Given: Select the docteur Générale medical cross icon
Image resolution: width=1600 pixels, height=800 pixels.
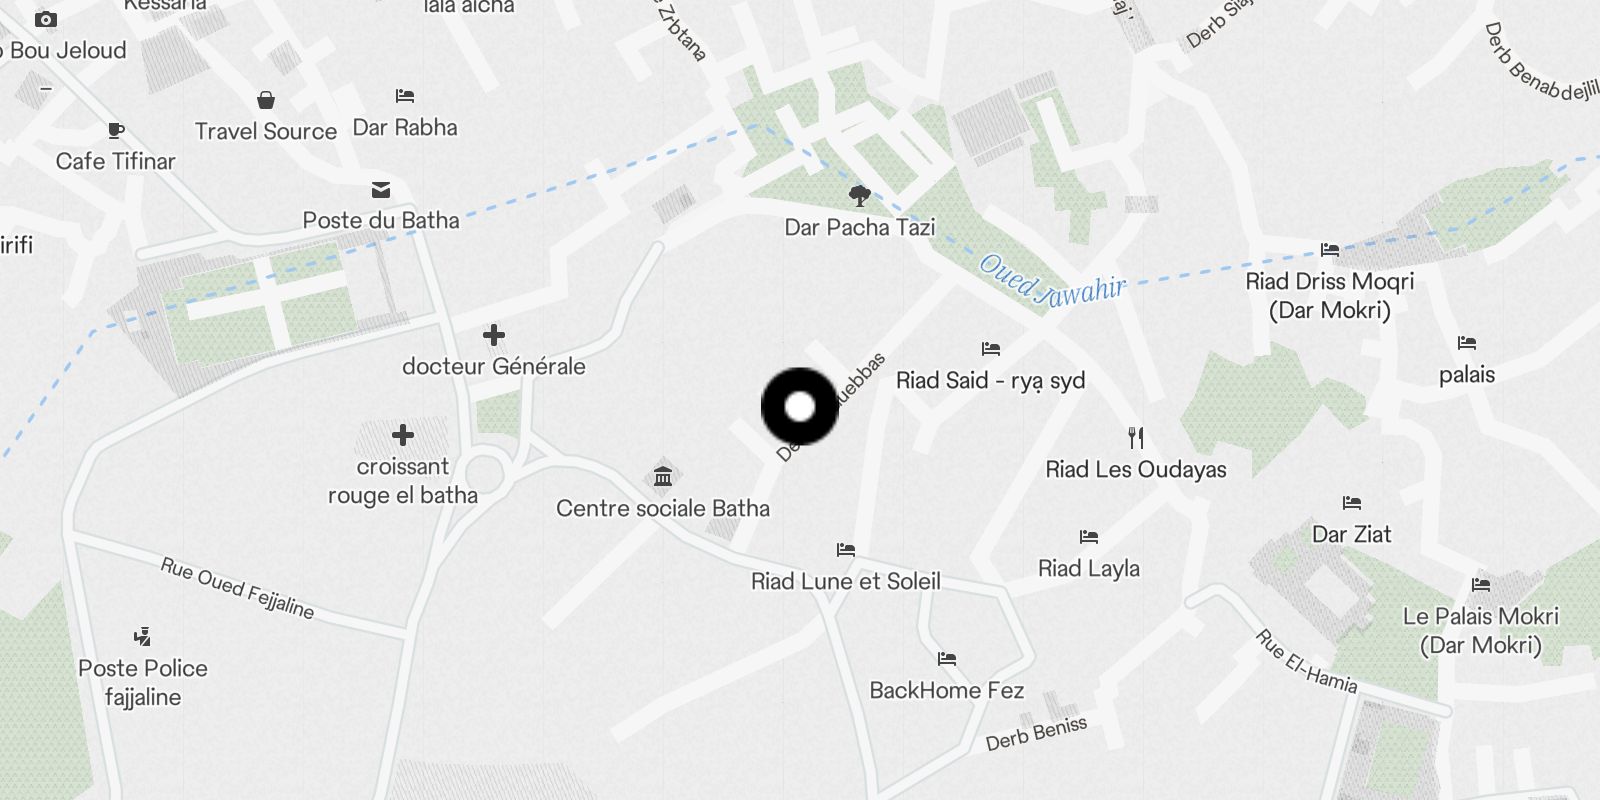Looking at the screenshot, I should pos(494,335).
